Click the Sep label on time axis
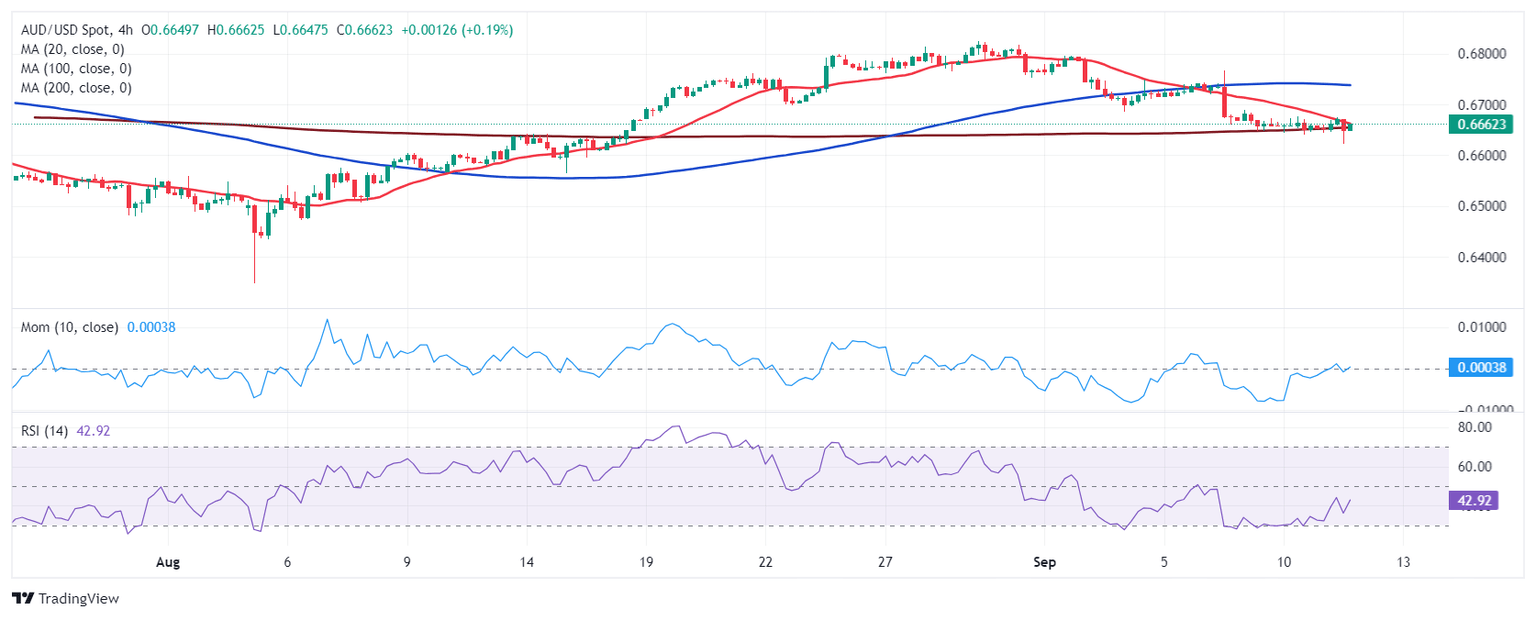Viewport: 1536px width, 618px height. (1045, 562)
